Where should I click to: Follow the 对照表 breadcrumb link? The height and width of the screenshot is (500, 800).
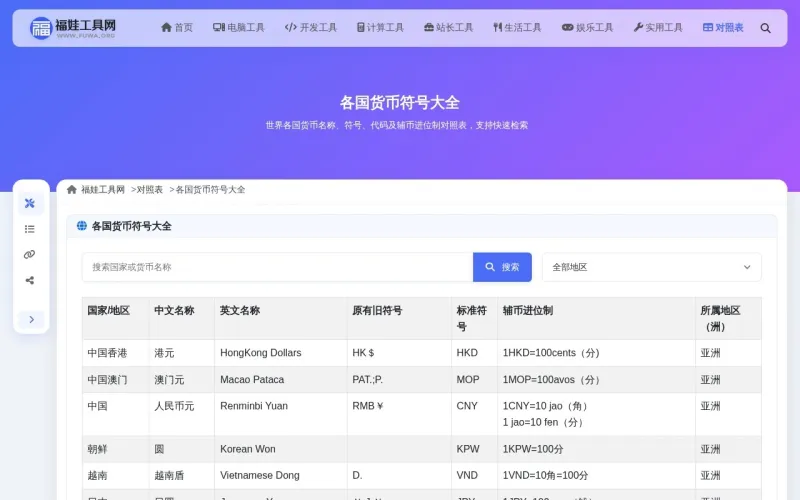(149, 189)
